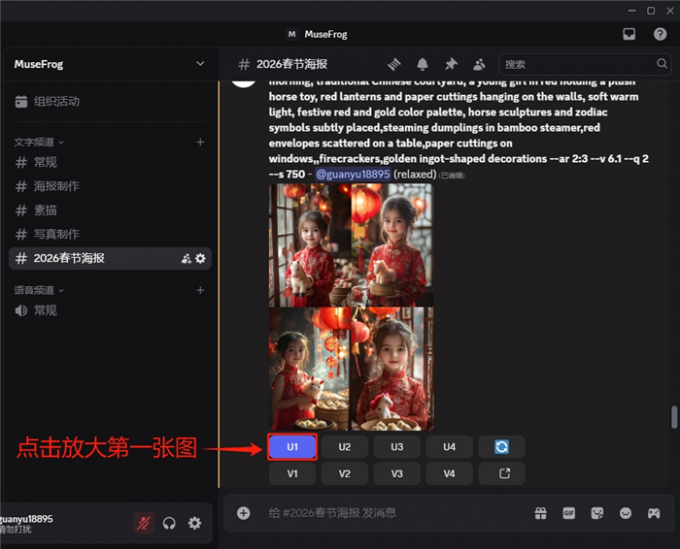
Task: Open the inbox icon in title bar
Action: pos(629,34)
